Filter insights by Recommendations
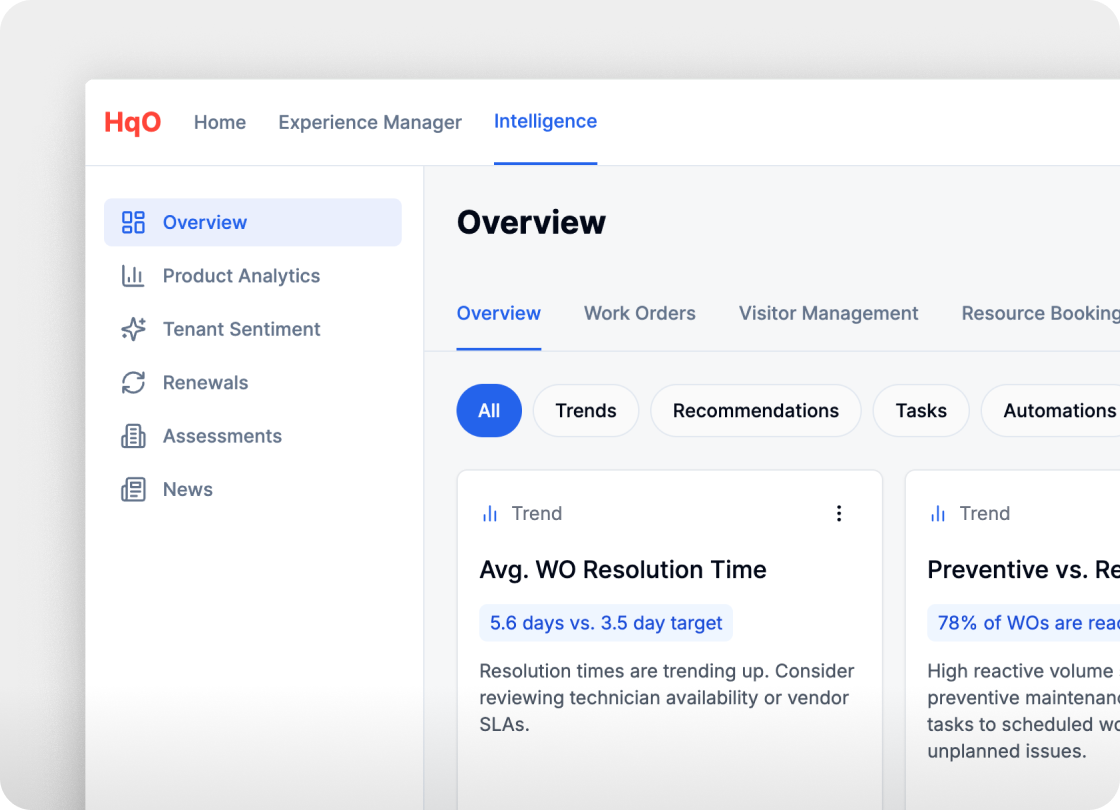Image resolution: width=1120 pixels, height=810 pixels. point(755,411)
